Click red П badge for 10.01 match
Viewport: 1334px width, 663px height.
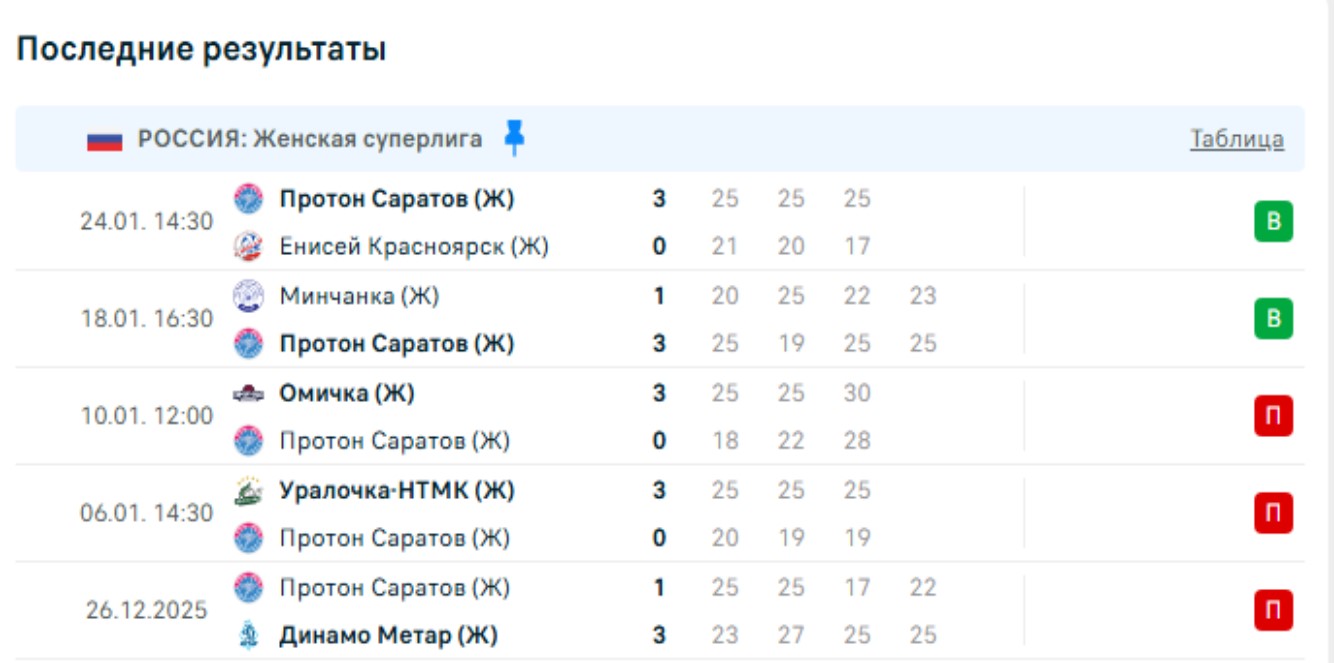click(1273, 416)
